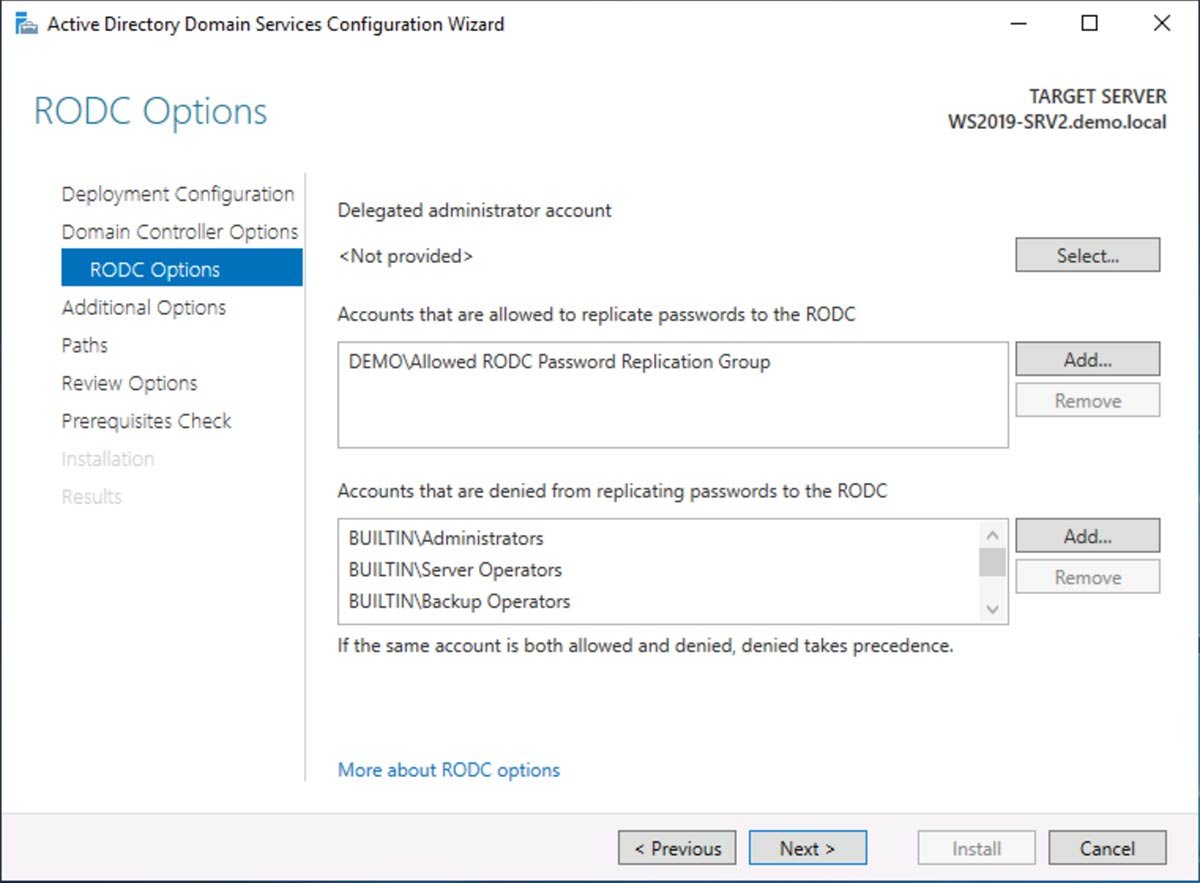Click the wizard icon in the title bar
This screenshot has height=883, width=1200.
[26, 24]
